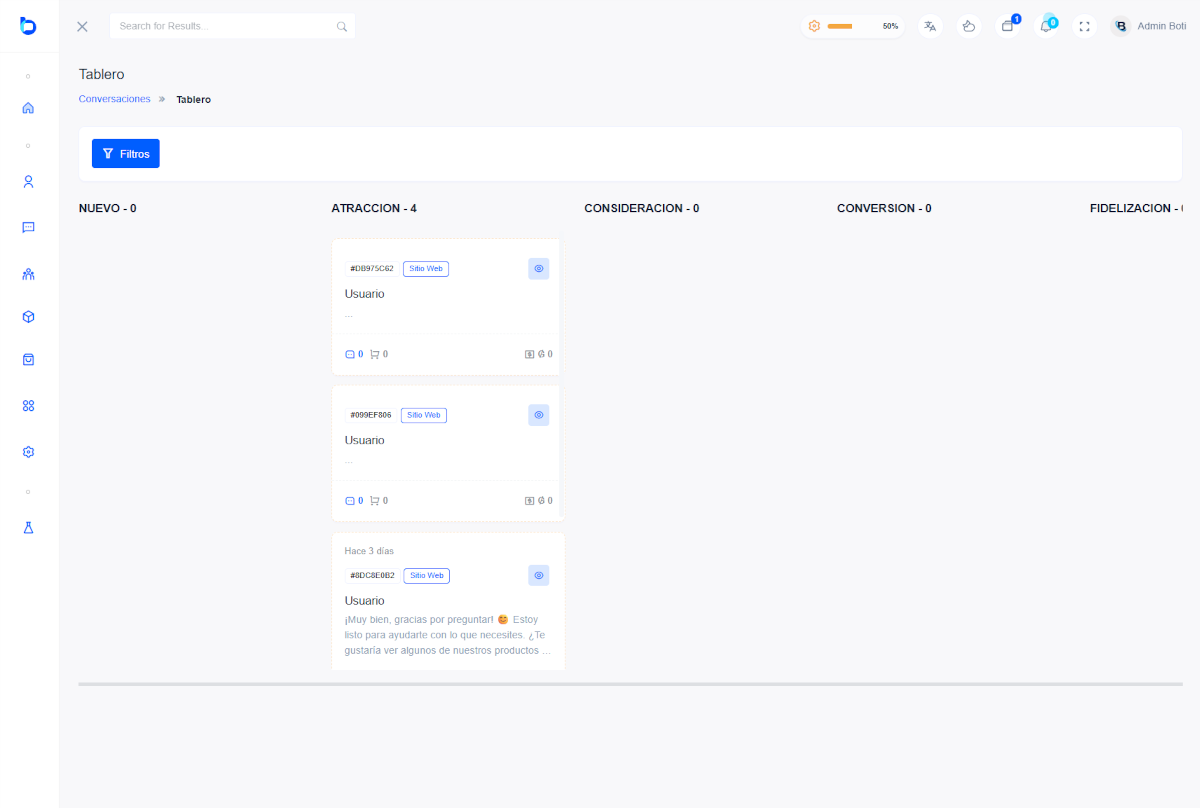This screenshot has height=808, width=1200.
Task: Go to Conversaciones breadcrumb link
Action: tap(114, 99)
